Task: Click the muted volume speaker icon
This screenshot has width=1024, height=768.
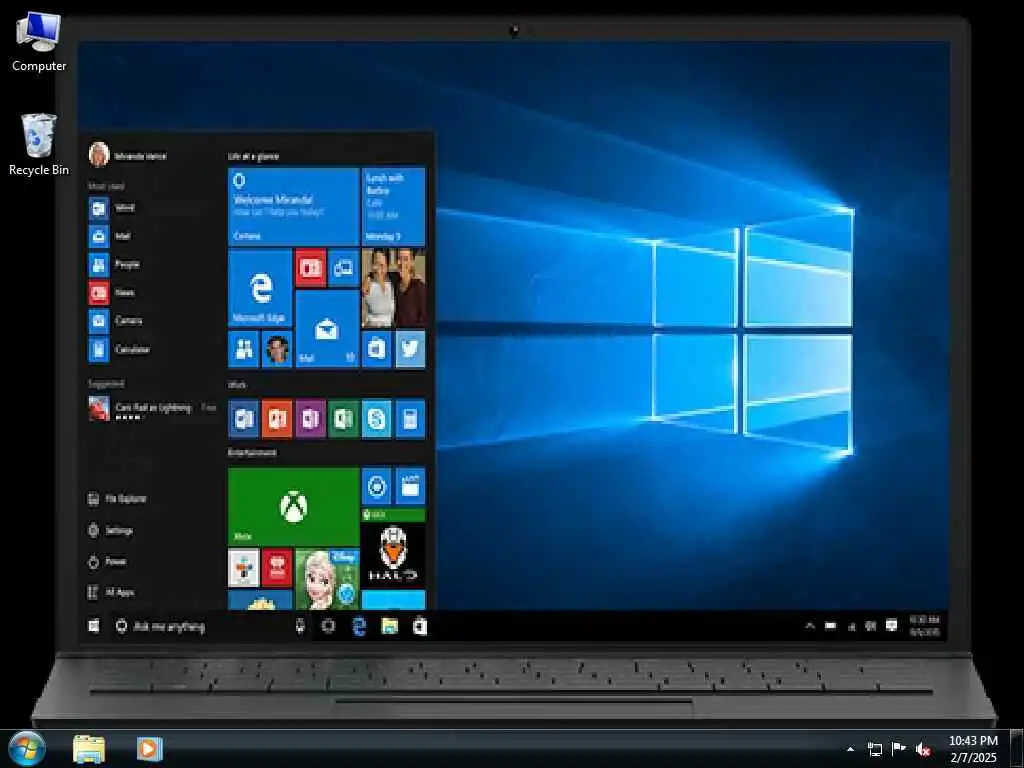Action: 923,749
